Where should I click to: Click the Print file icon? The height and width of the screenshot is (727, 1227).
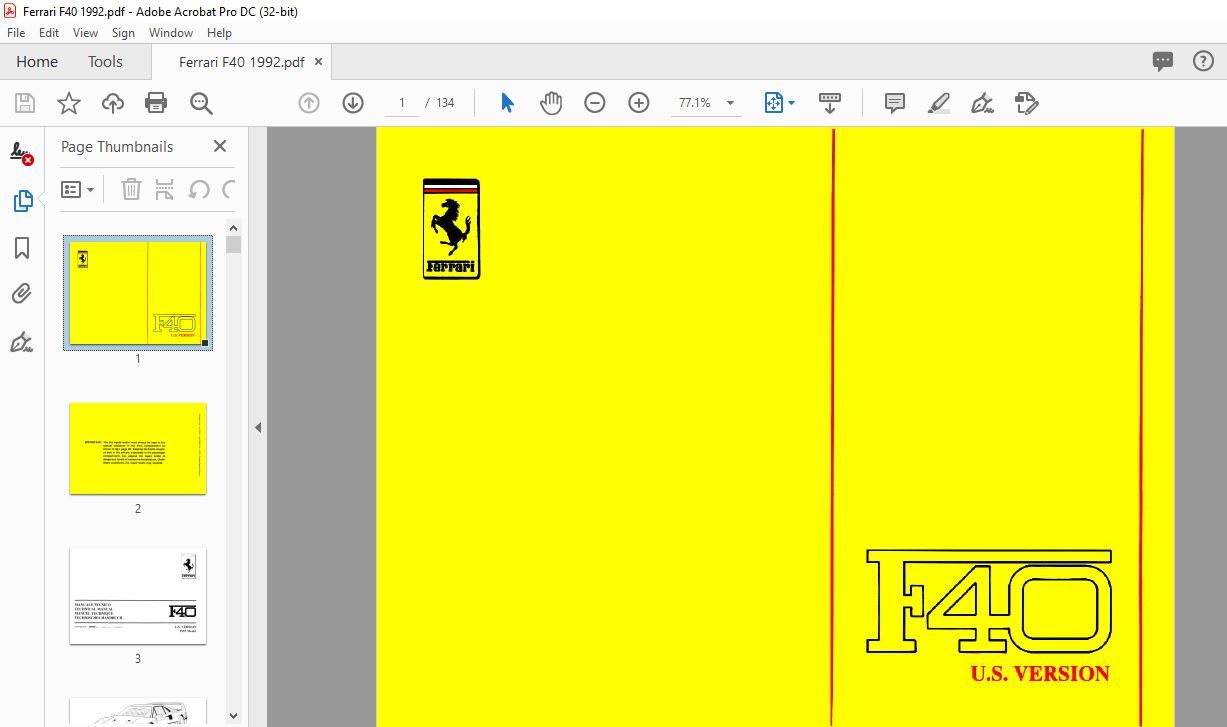(x=156, y=103)
